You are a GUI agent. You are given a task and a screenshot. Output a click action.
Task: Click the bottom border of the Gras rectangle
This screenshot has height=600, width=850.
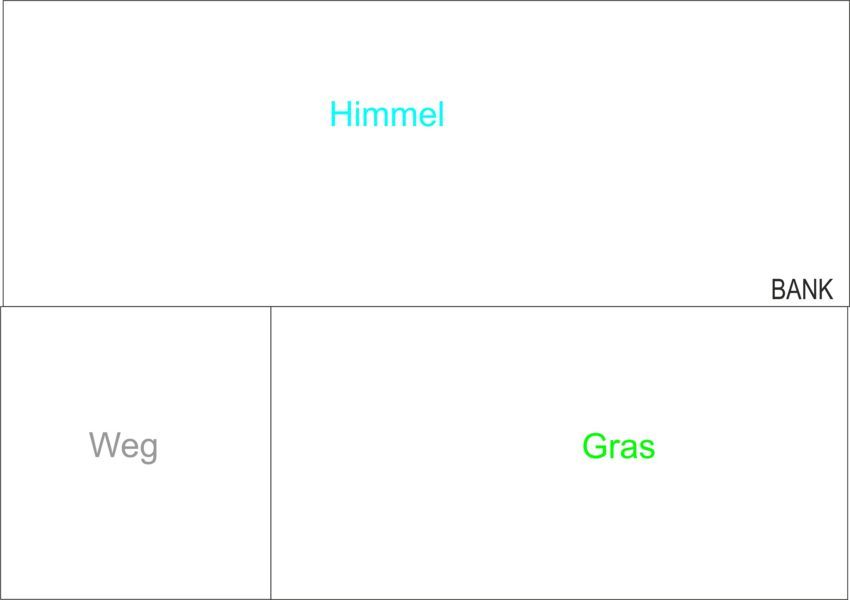[560, 598]
